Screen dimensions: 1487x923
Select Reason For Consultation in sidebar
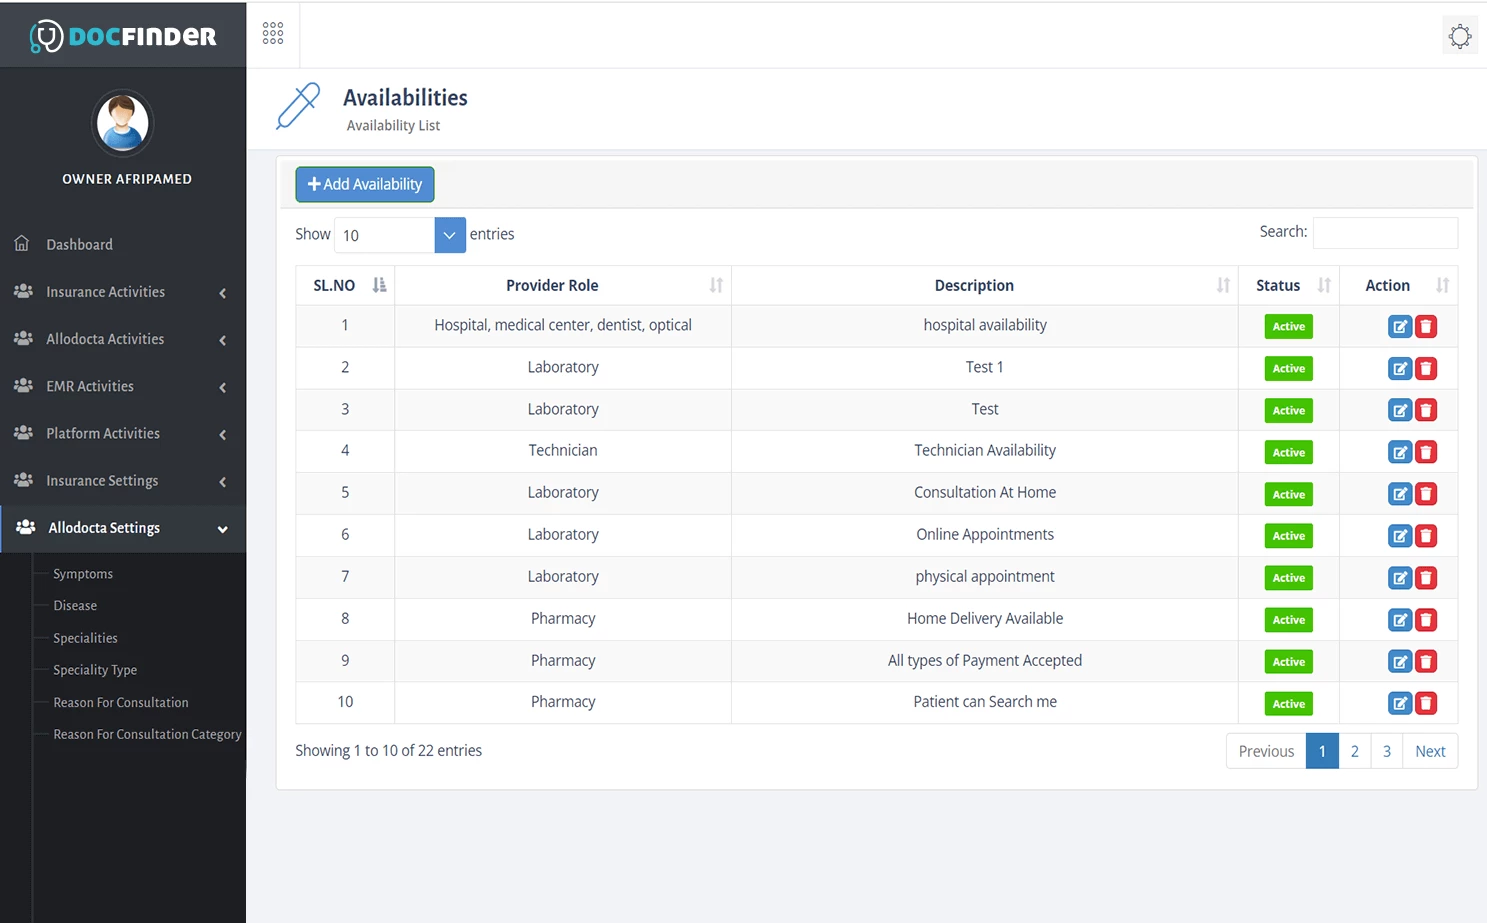[x=119, y=702]
